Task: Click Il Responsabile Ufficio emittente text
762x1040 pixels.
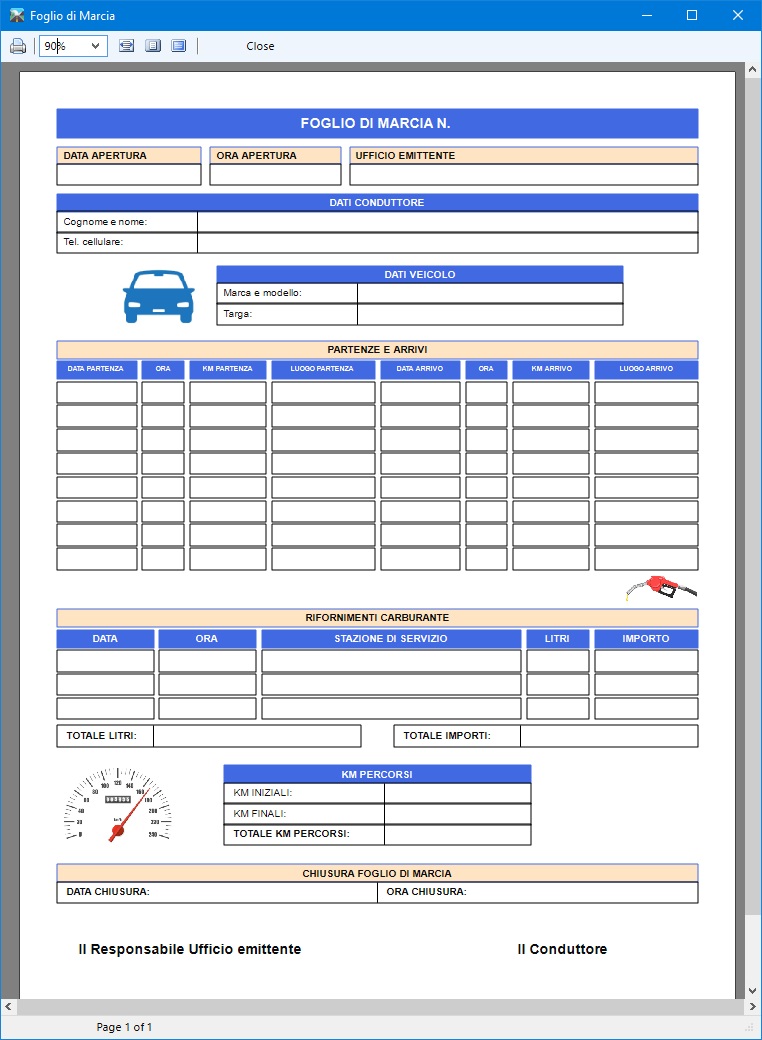Action: coord(190,949)
